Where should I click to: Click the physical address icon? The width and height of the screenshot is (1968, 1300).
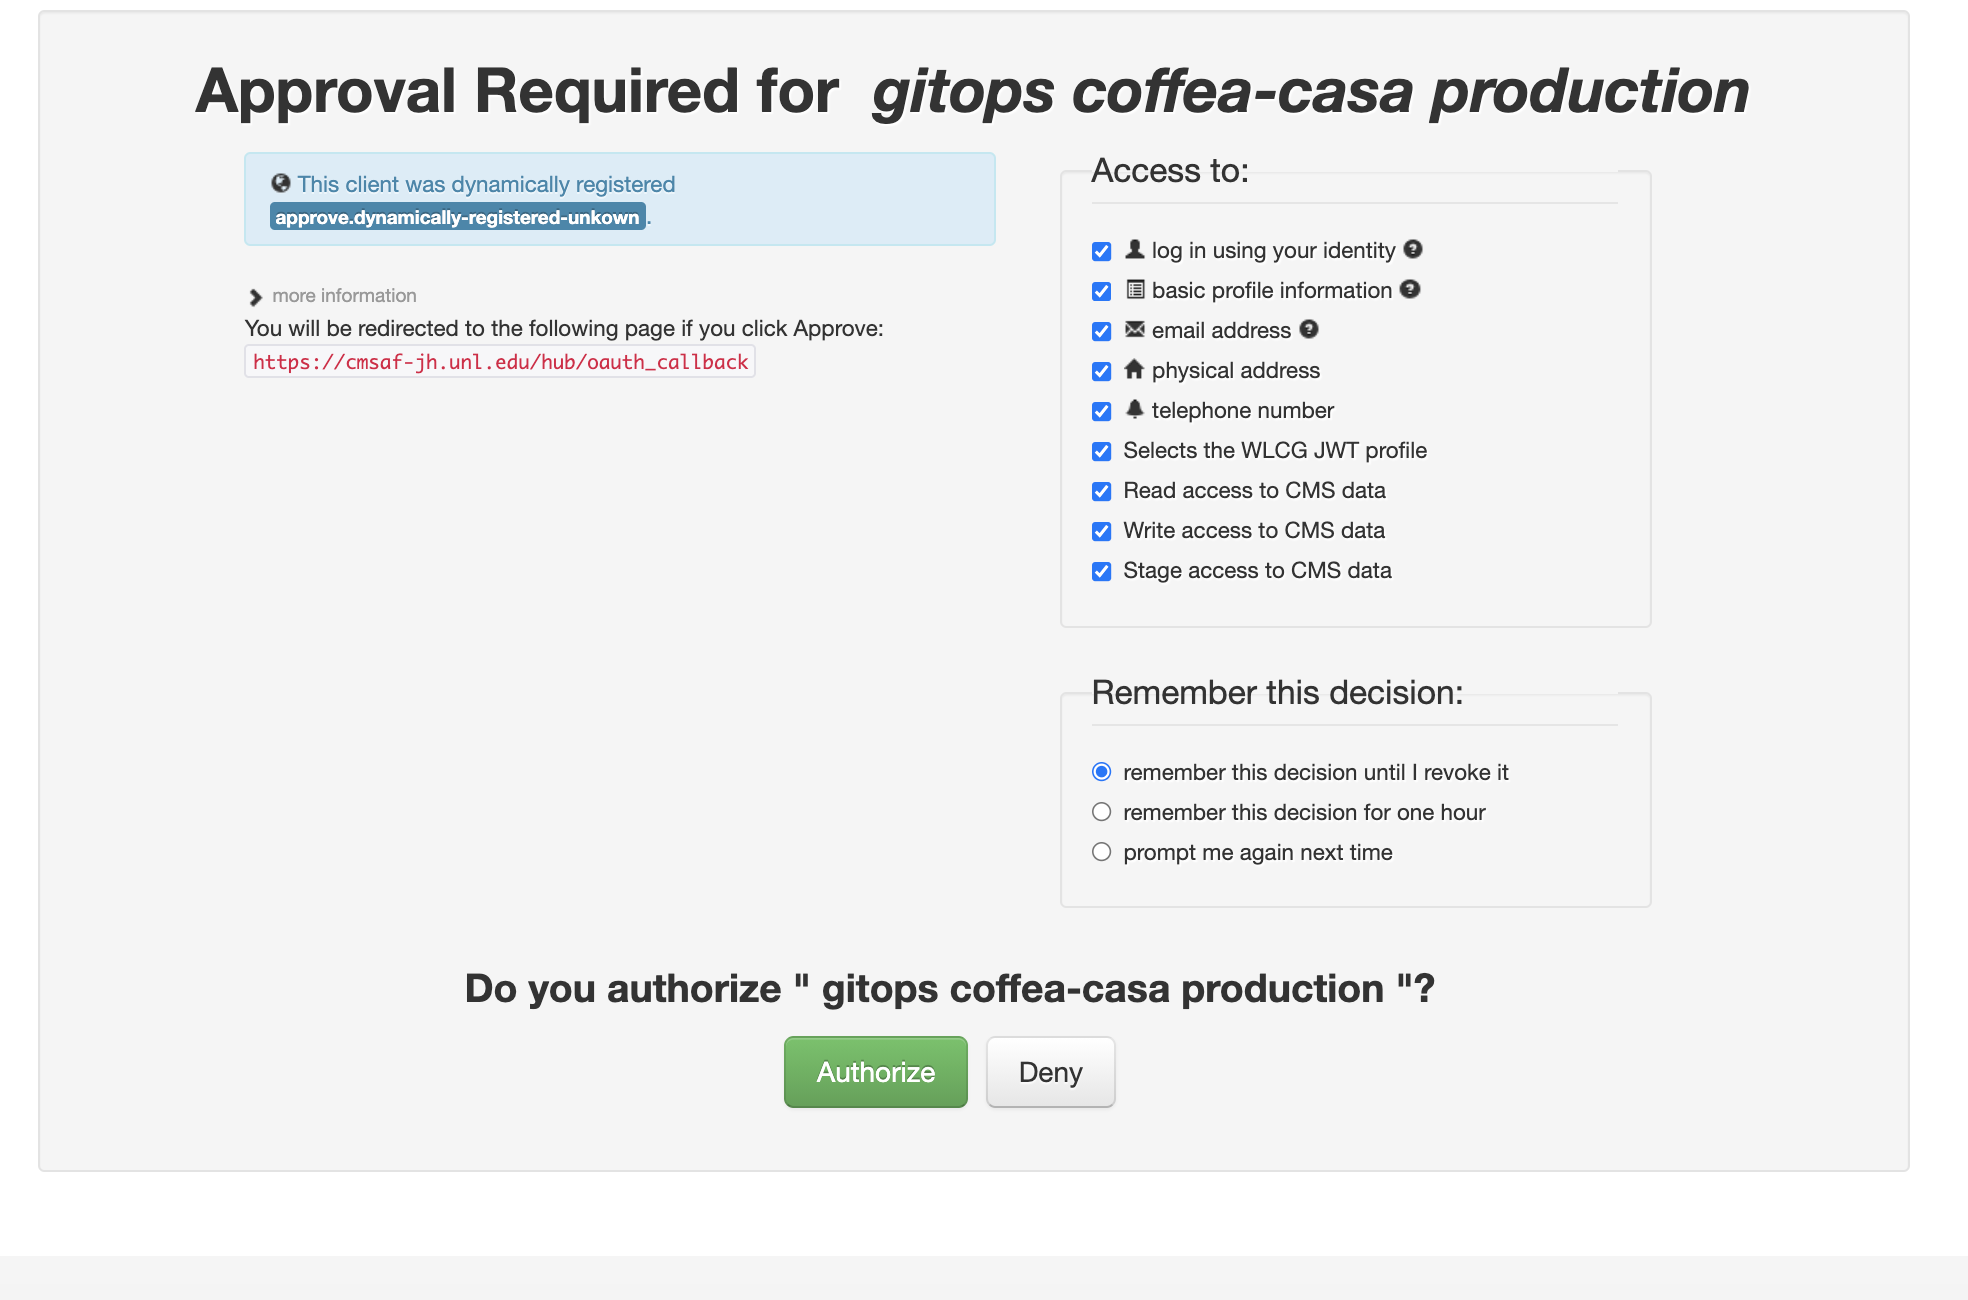tap(1134, 369)
